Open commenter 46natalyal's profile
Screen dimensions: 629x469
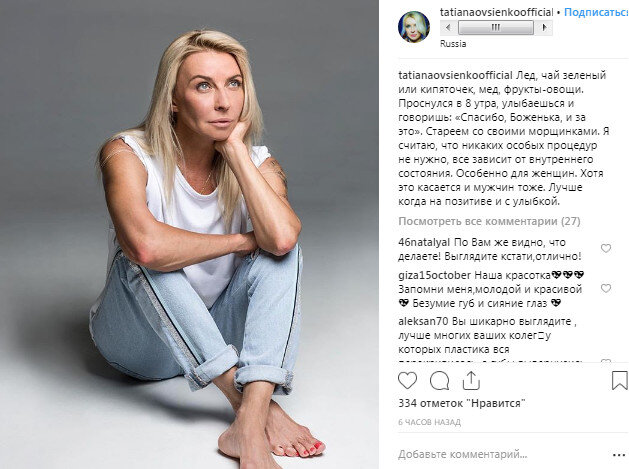click(x=424, y=242)
